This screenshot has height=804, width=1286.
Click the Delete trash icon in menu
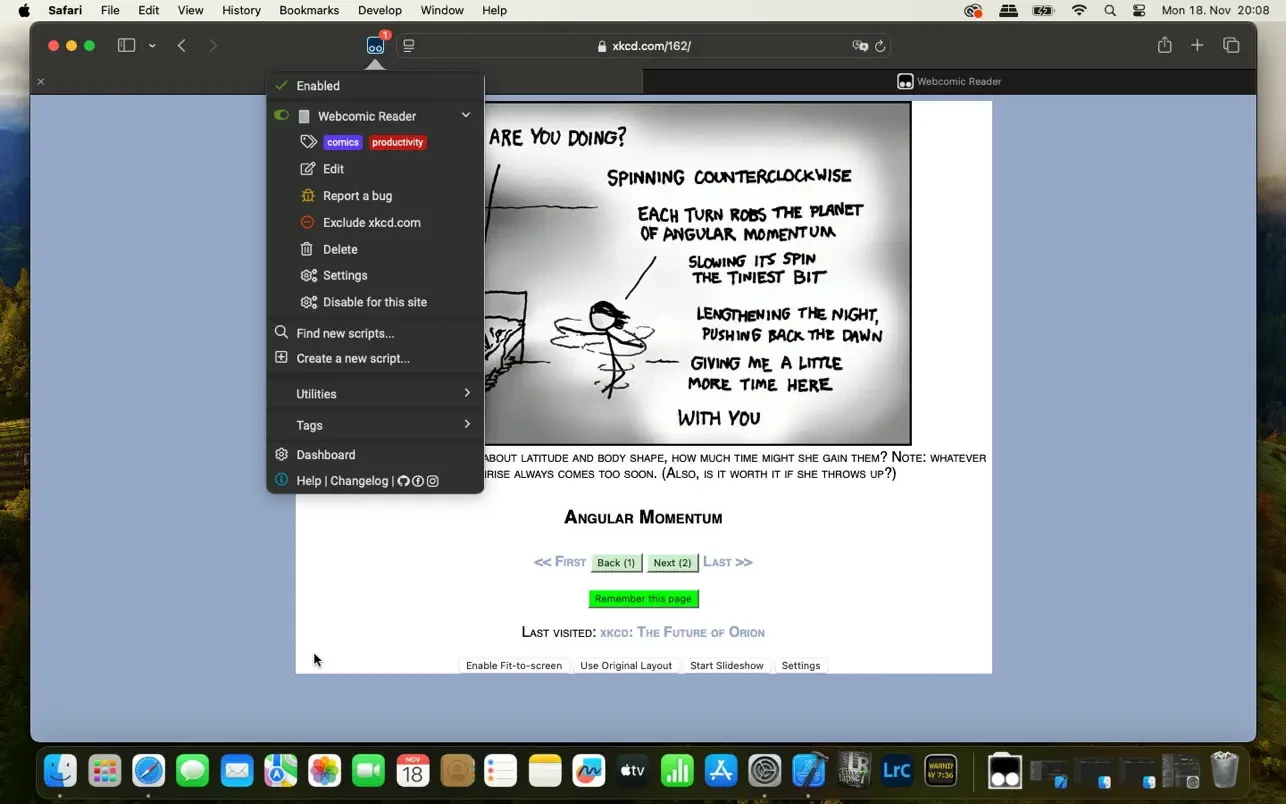pos(308,249)
